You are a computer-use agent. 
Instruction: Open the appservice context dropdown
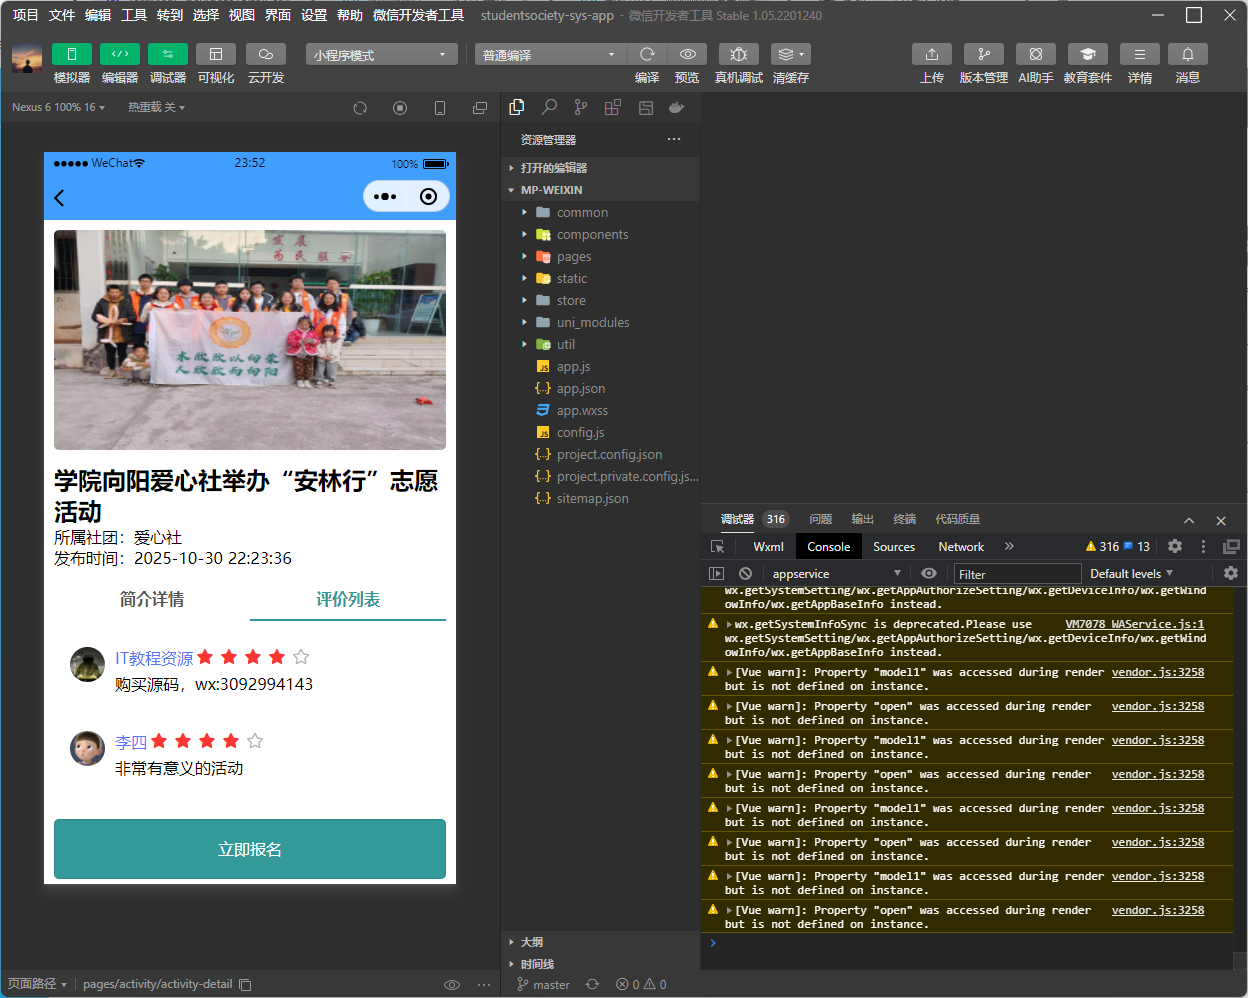click(x=836, y=574)
